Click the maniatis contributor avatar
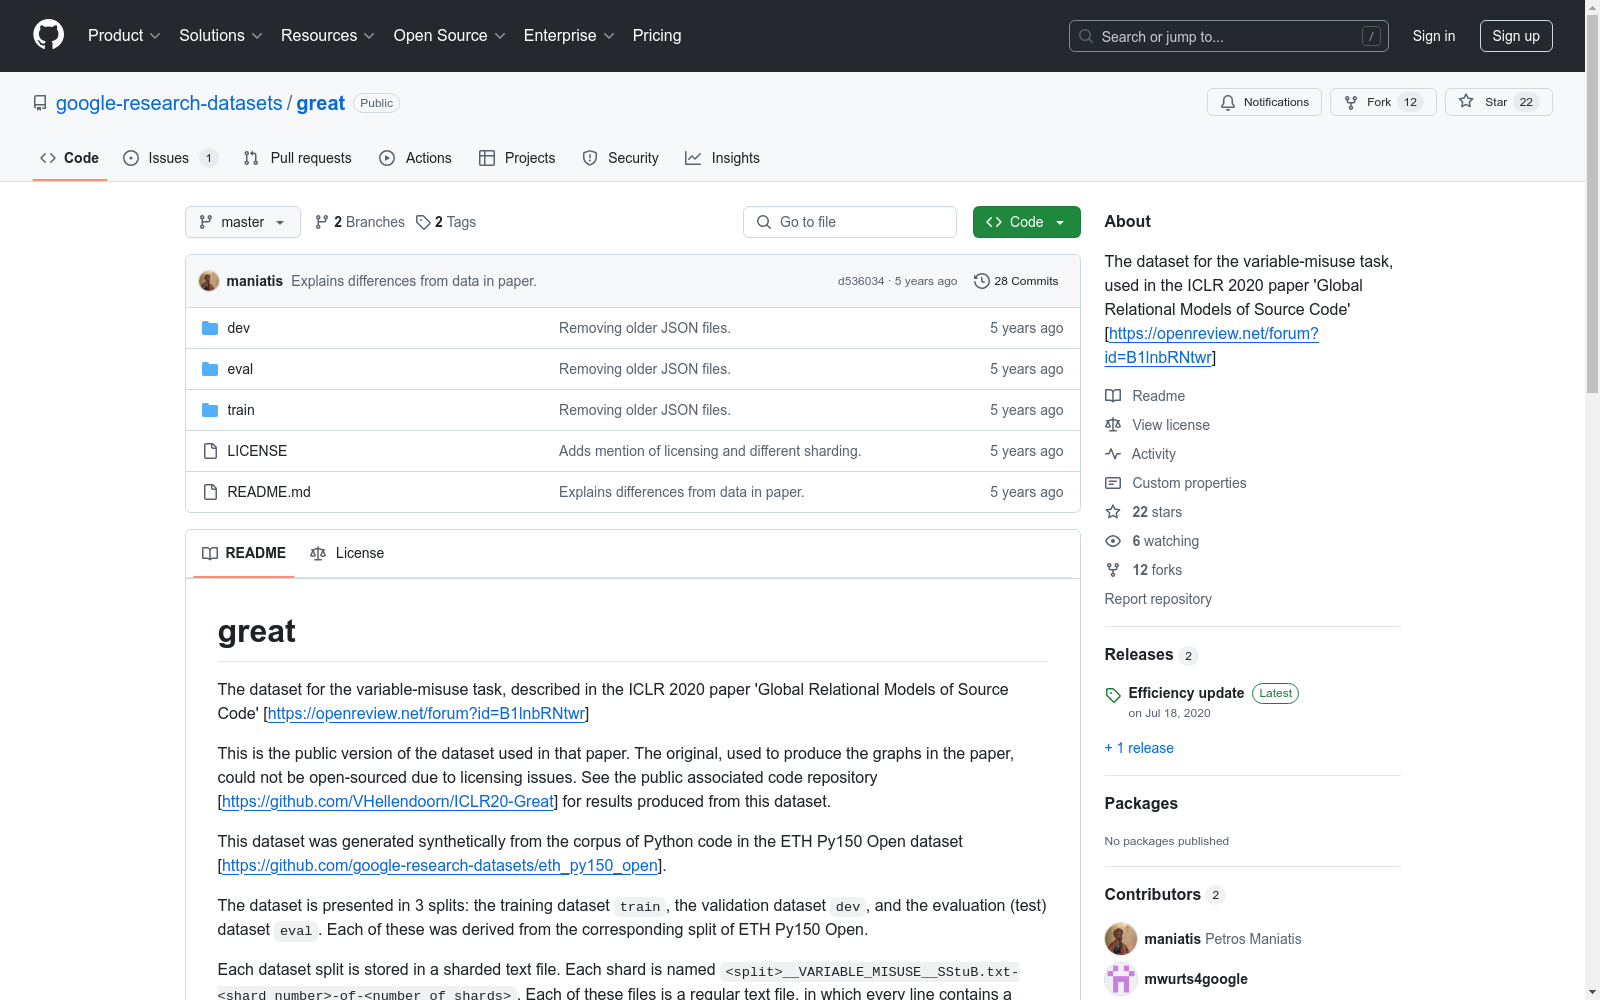This screenshot has width=1600, height=1000. coord(1121,939)
